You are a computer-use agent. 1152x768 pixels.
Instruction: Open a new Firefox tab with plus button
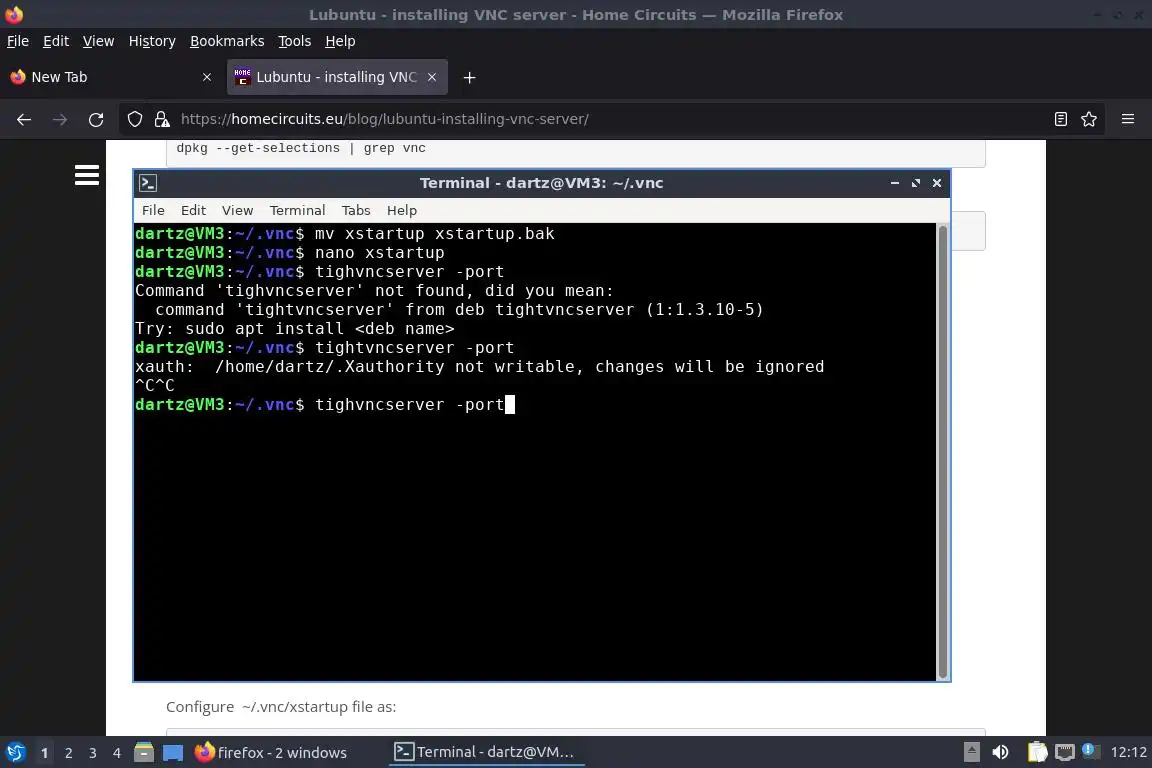(x=469, y=77)
